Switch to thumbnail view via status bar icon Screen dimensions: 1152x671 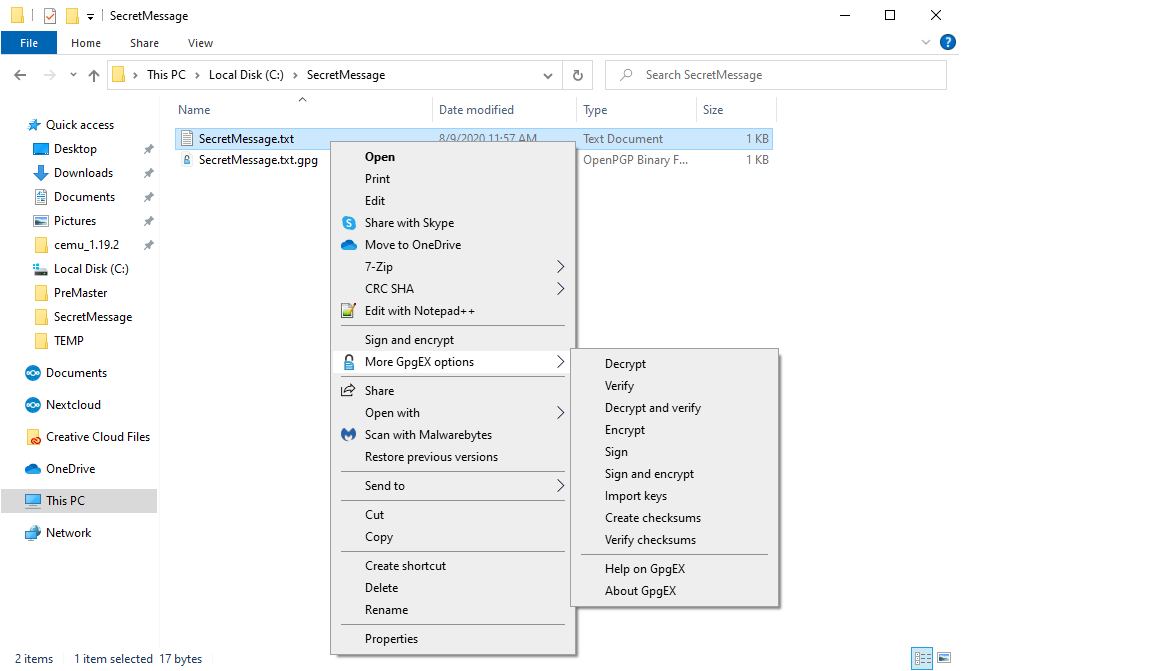click(x=944, y=658)
